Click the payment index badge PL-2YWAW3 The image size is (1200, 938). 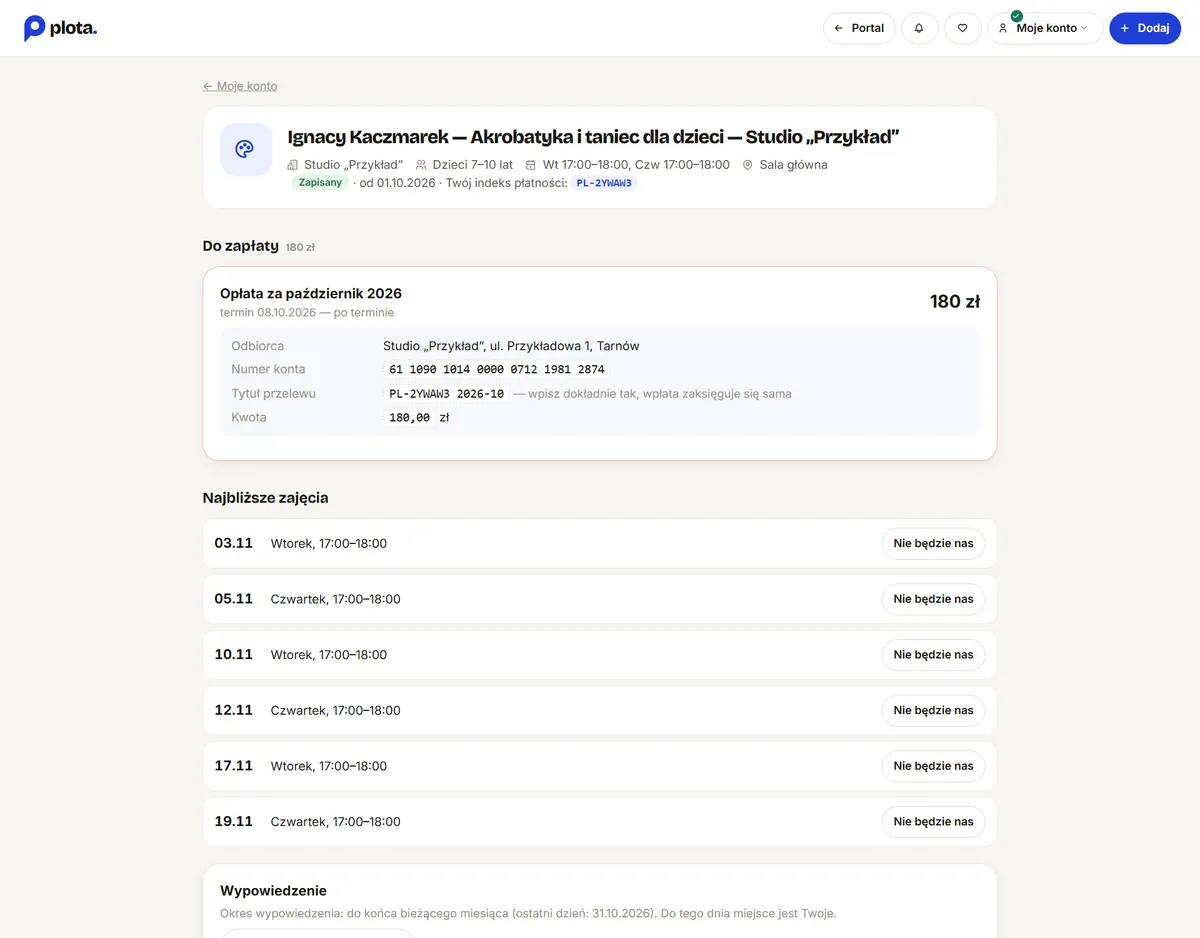[604, 183]
